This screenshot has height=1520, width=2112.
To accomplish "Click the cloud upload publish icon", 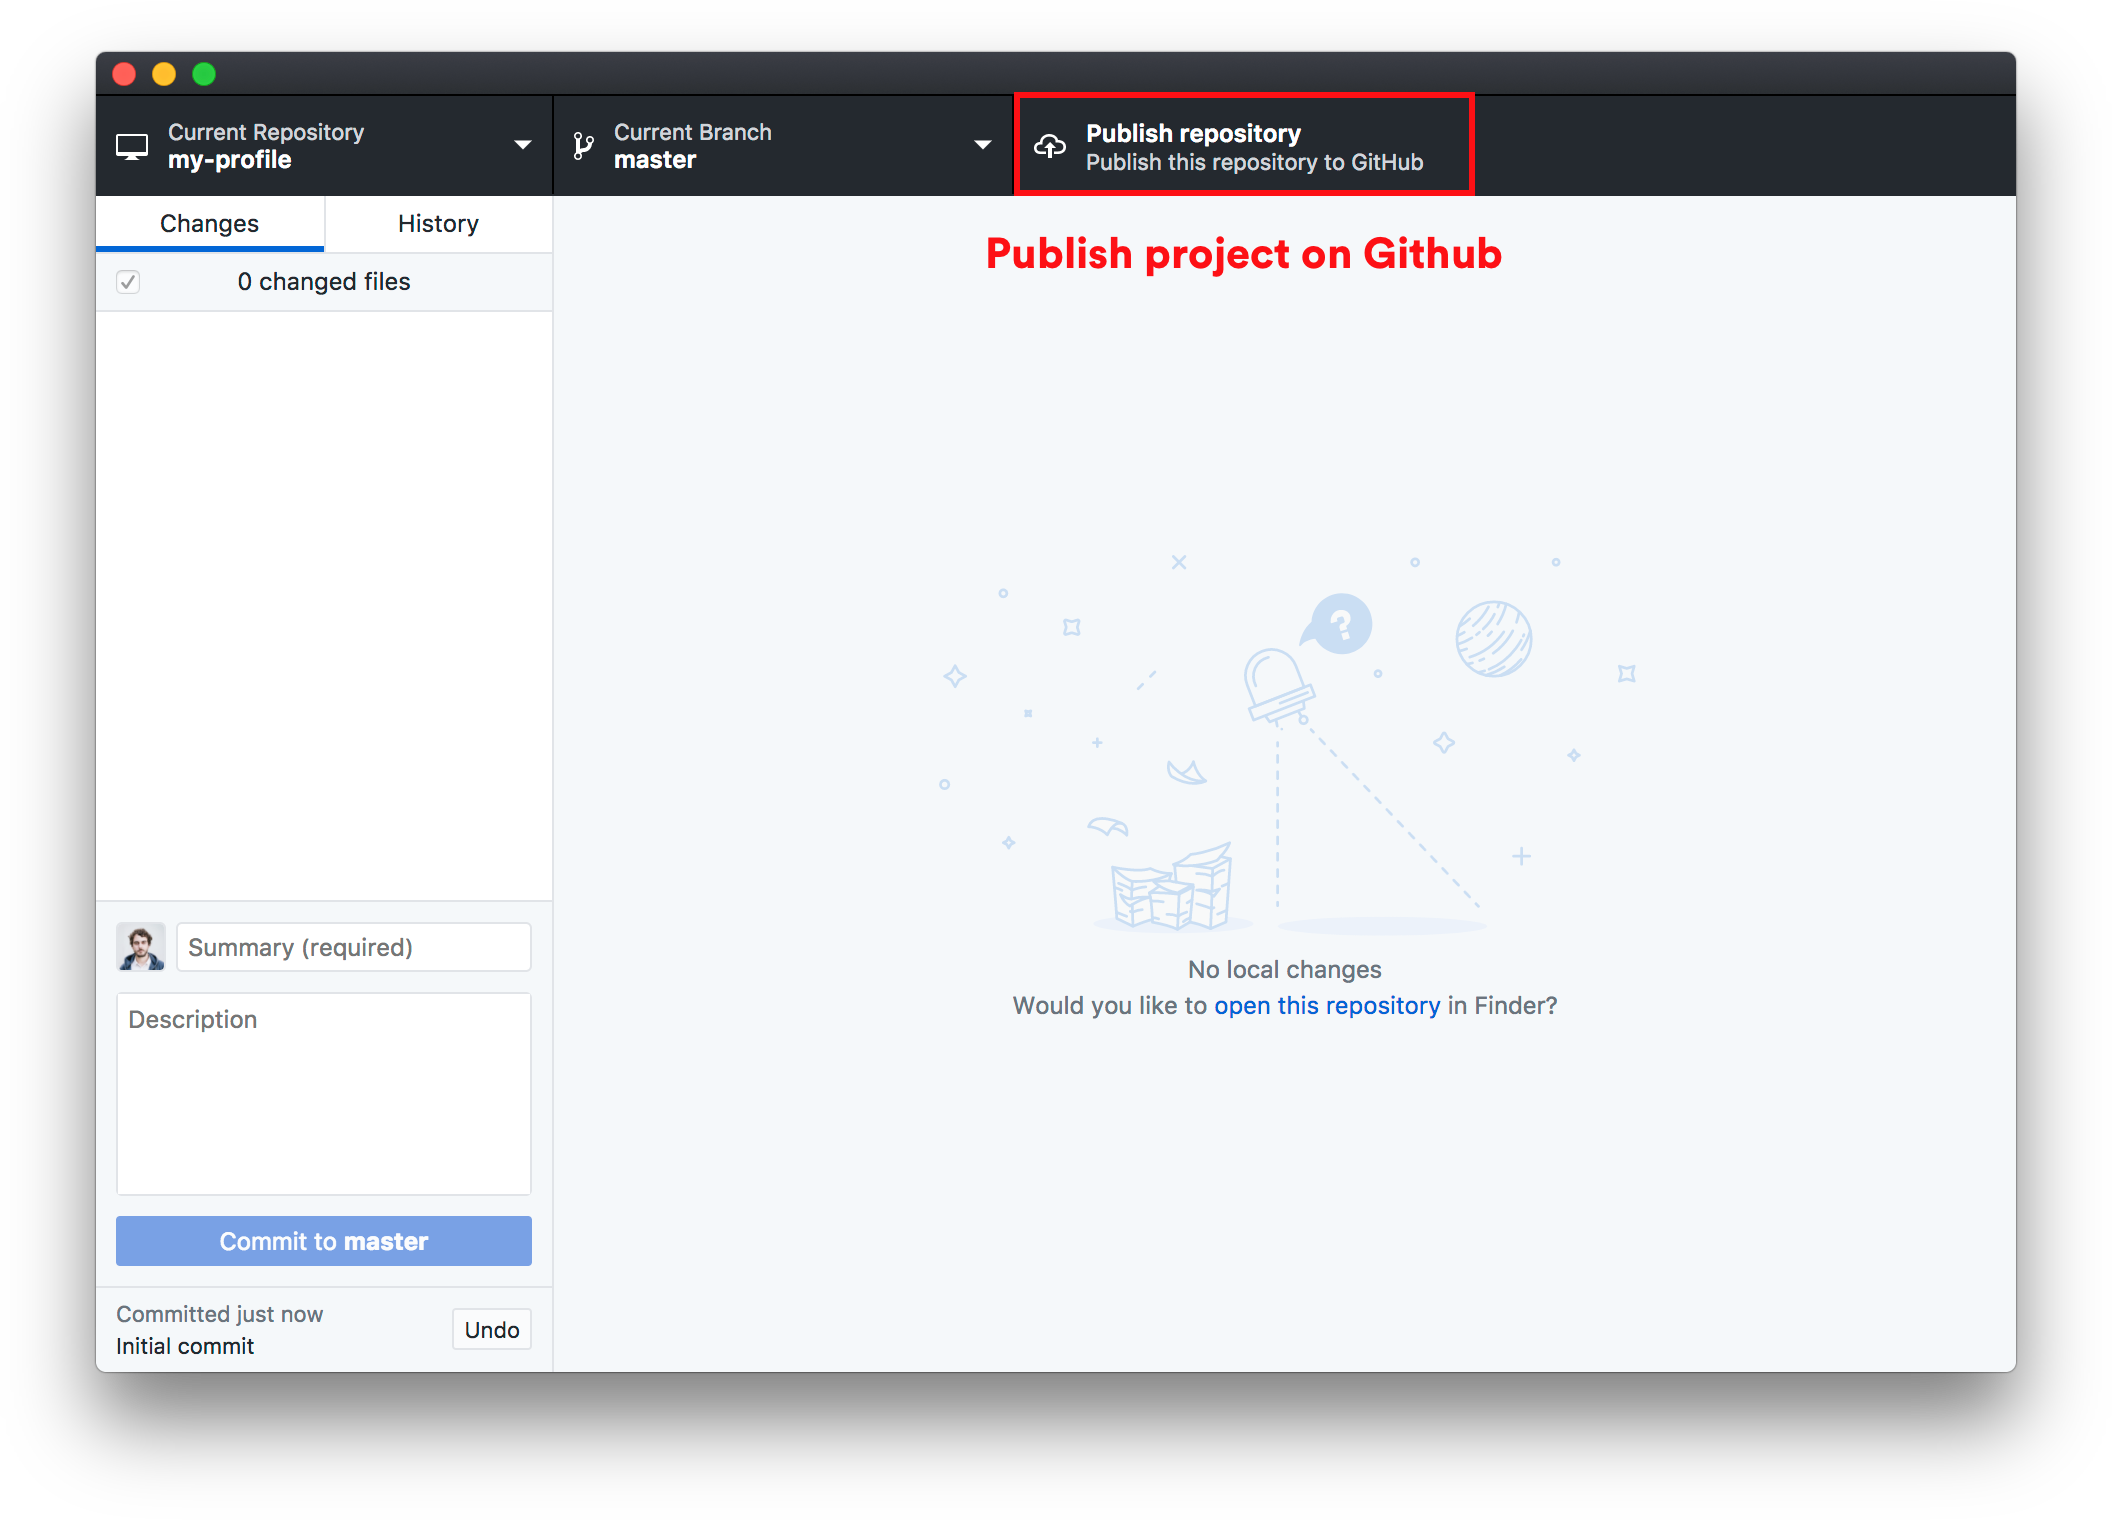I will [1050, 146].
